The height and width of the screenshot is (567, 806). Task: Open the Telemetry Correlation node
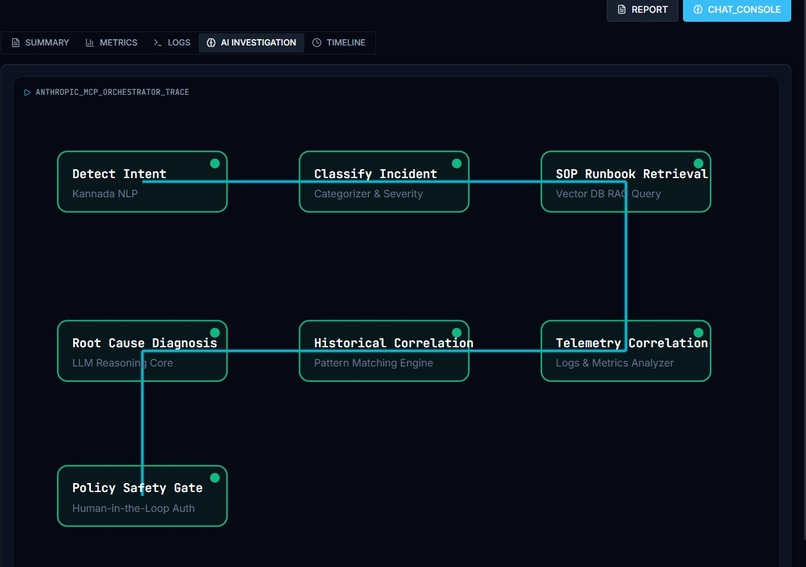pyautogui.click(x=626, y=351)
